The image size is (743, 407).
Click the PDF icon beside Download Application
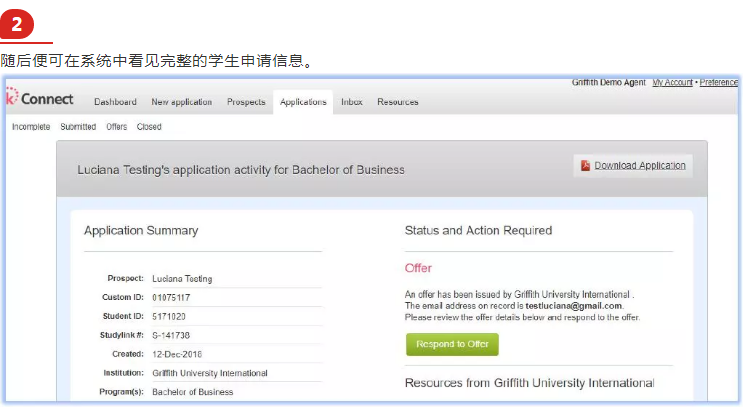[586, 165]
